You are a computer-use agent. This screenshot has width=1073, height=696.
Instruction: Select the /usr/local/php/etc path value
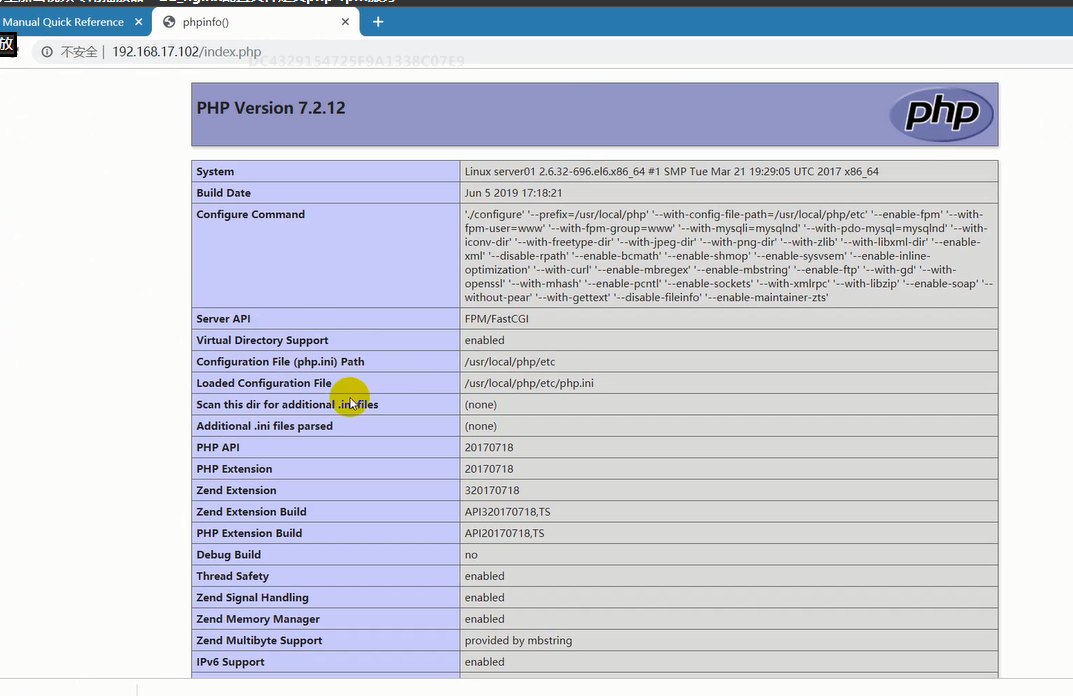click(x=510, y=362)
